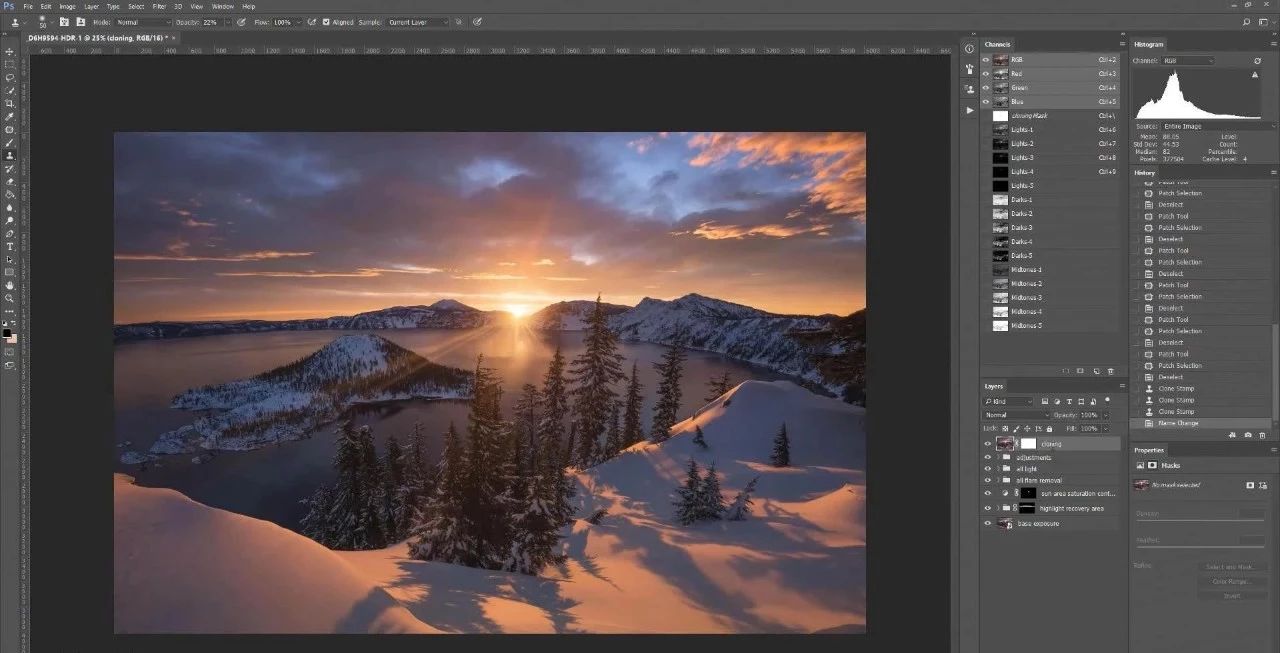The width and height of the screenshot is (1280, 653).
Task: Click the Select and Mask button
Action: [x=1231, y=567]
